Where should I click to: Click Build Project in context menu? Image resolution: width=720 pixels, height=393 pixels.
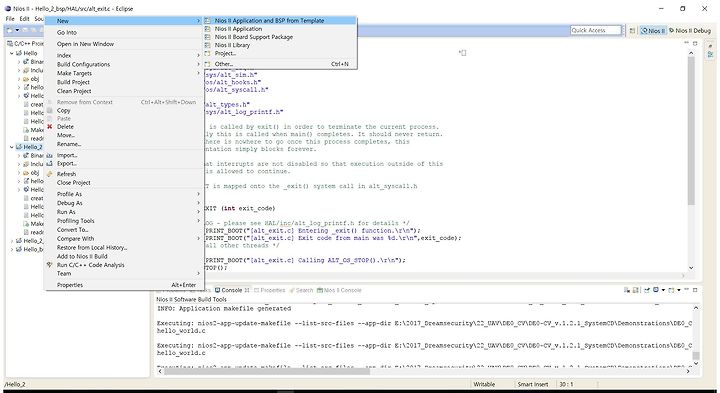[124, 82]
